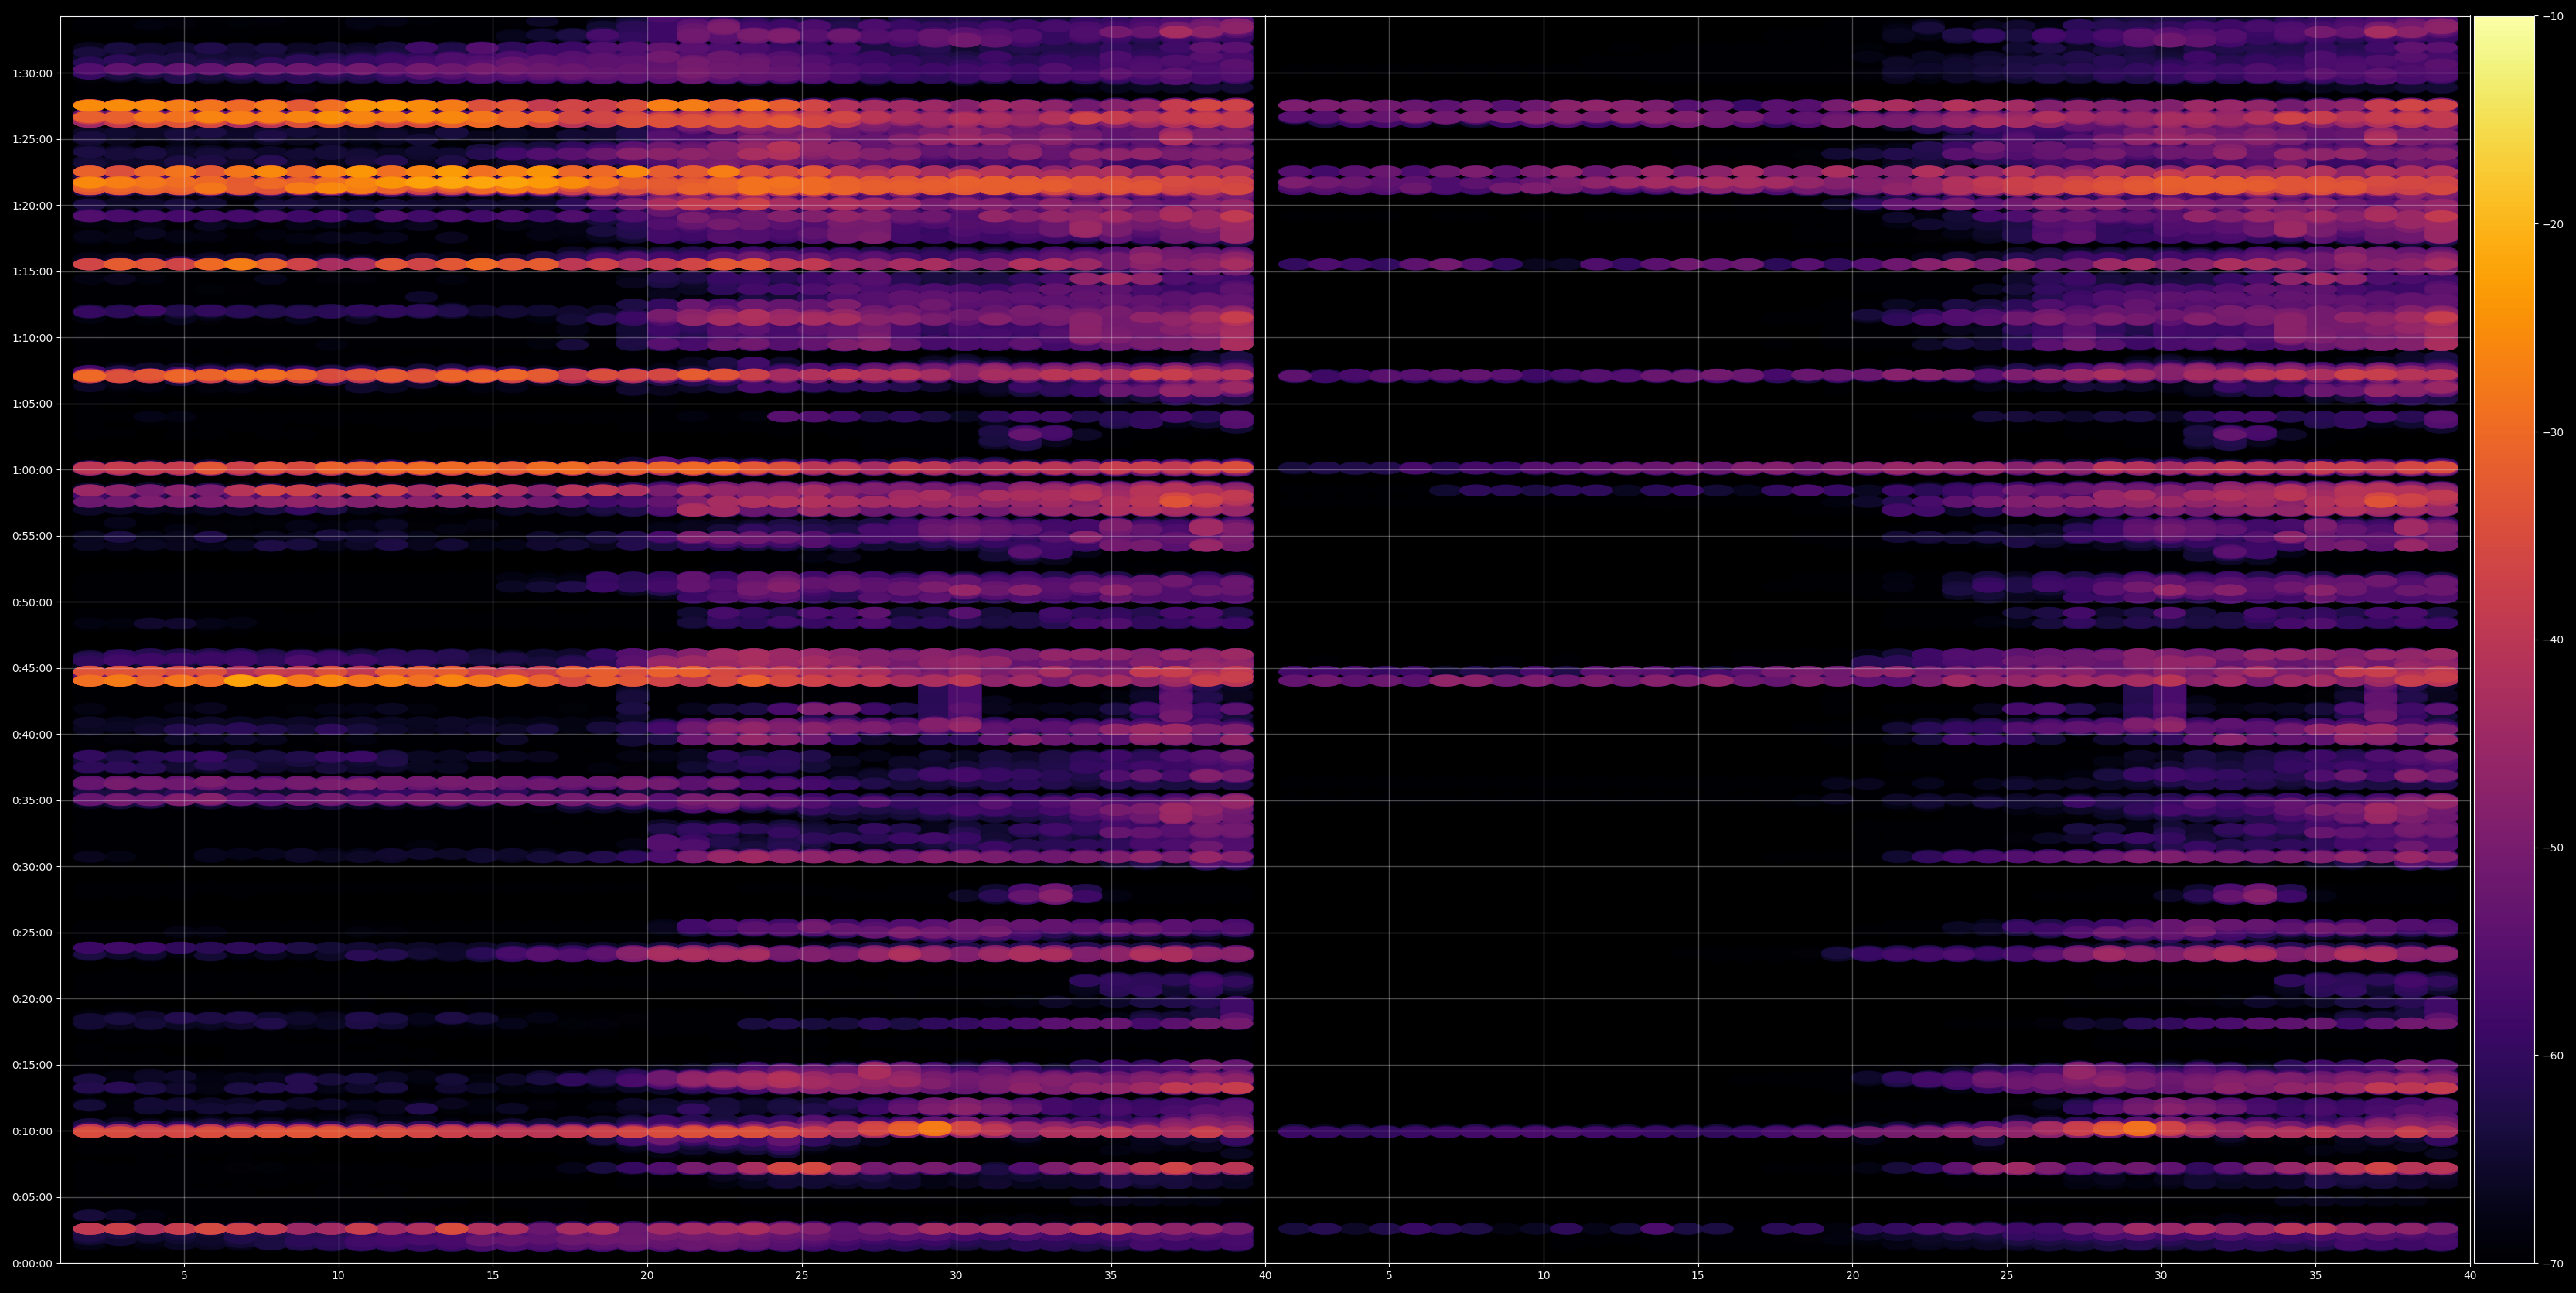Click x-axis label 30 under the left heatmap
Screen dimensions: 2576x1293
coord(956,1276)
